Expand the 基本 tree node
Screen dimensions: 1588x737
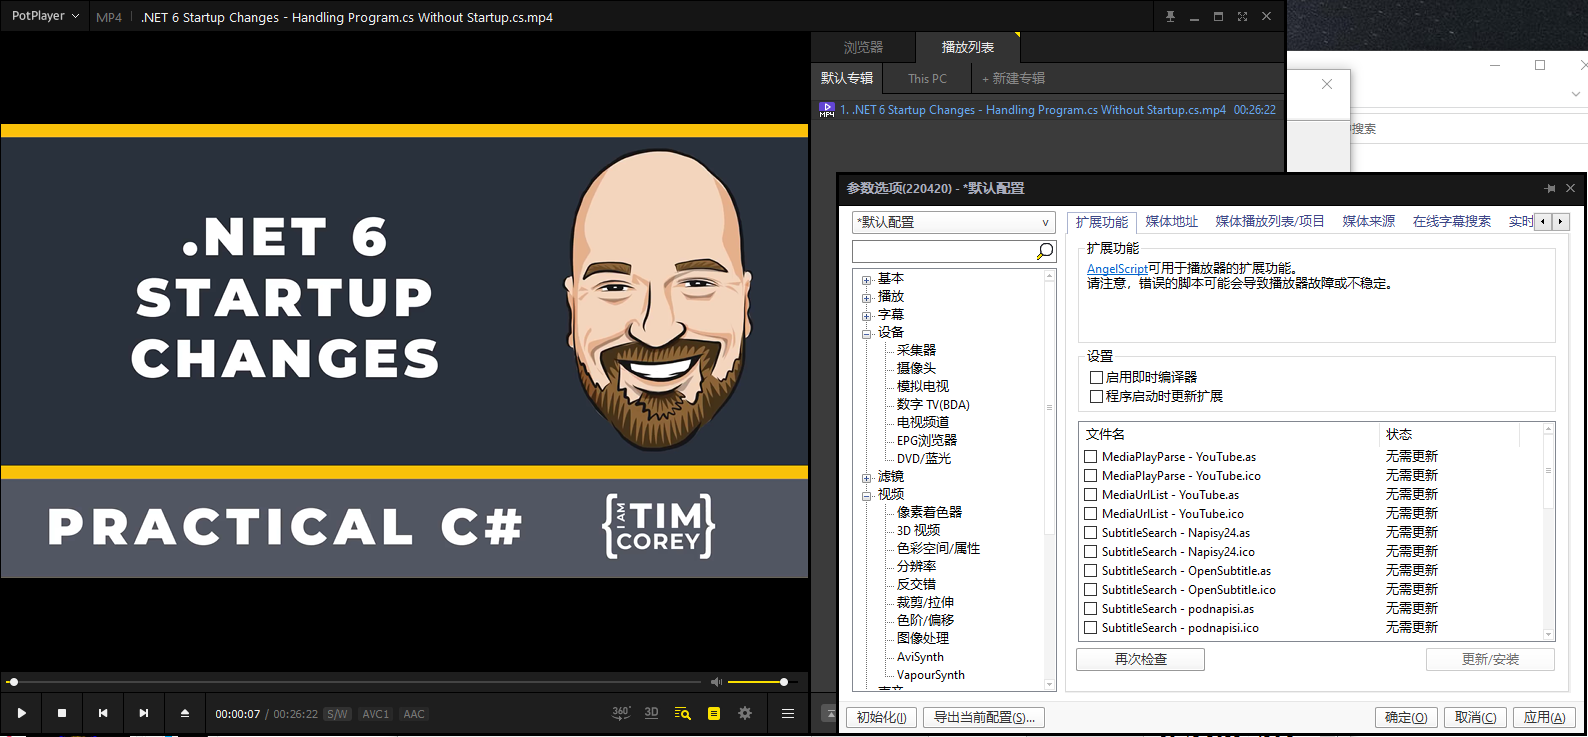pyautogui.click(x=866, y=279)
